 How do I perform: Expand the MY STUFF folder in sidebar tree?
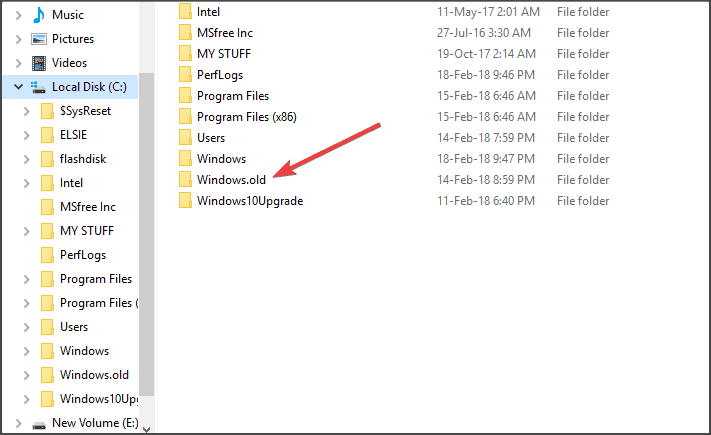coord(27,231)
